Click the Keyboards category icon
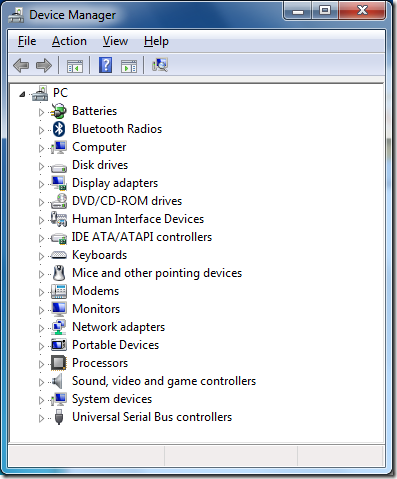The height and width of the screenshot is (479, 397). (x=59, y=255)
